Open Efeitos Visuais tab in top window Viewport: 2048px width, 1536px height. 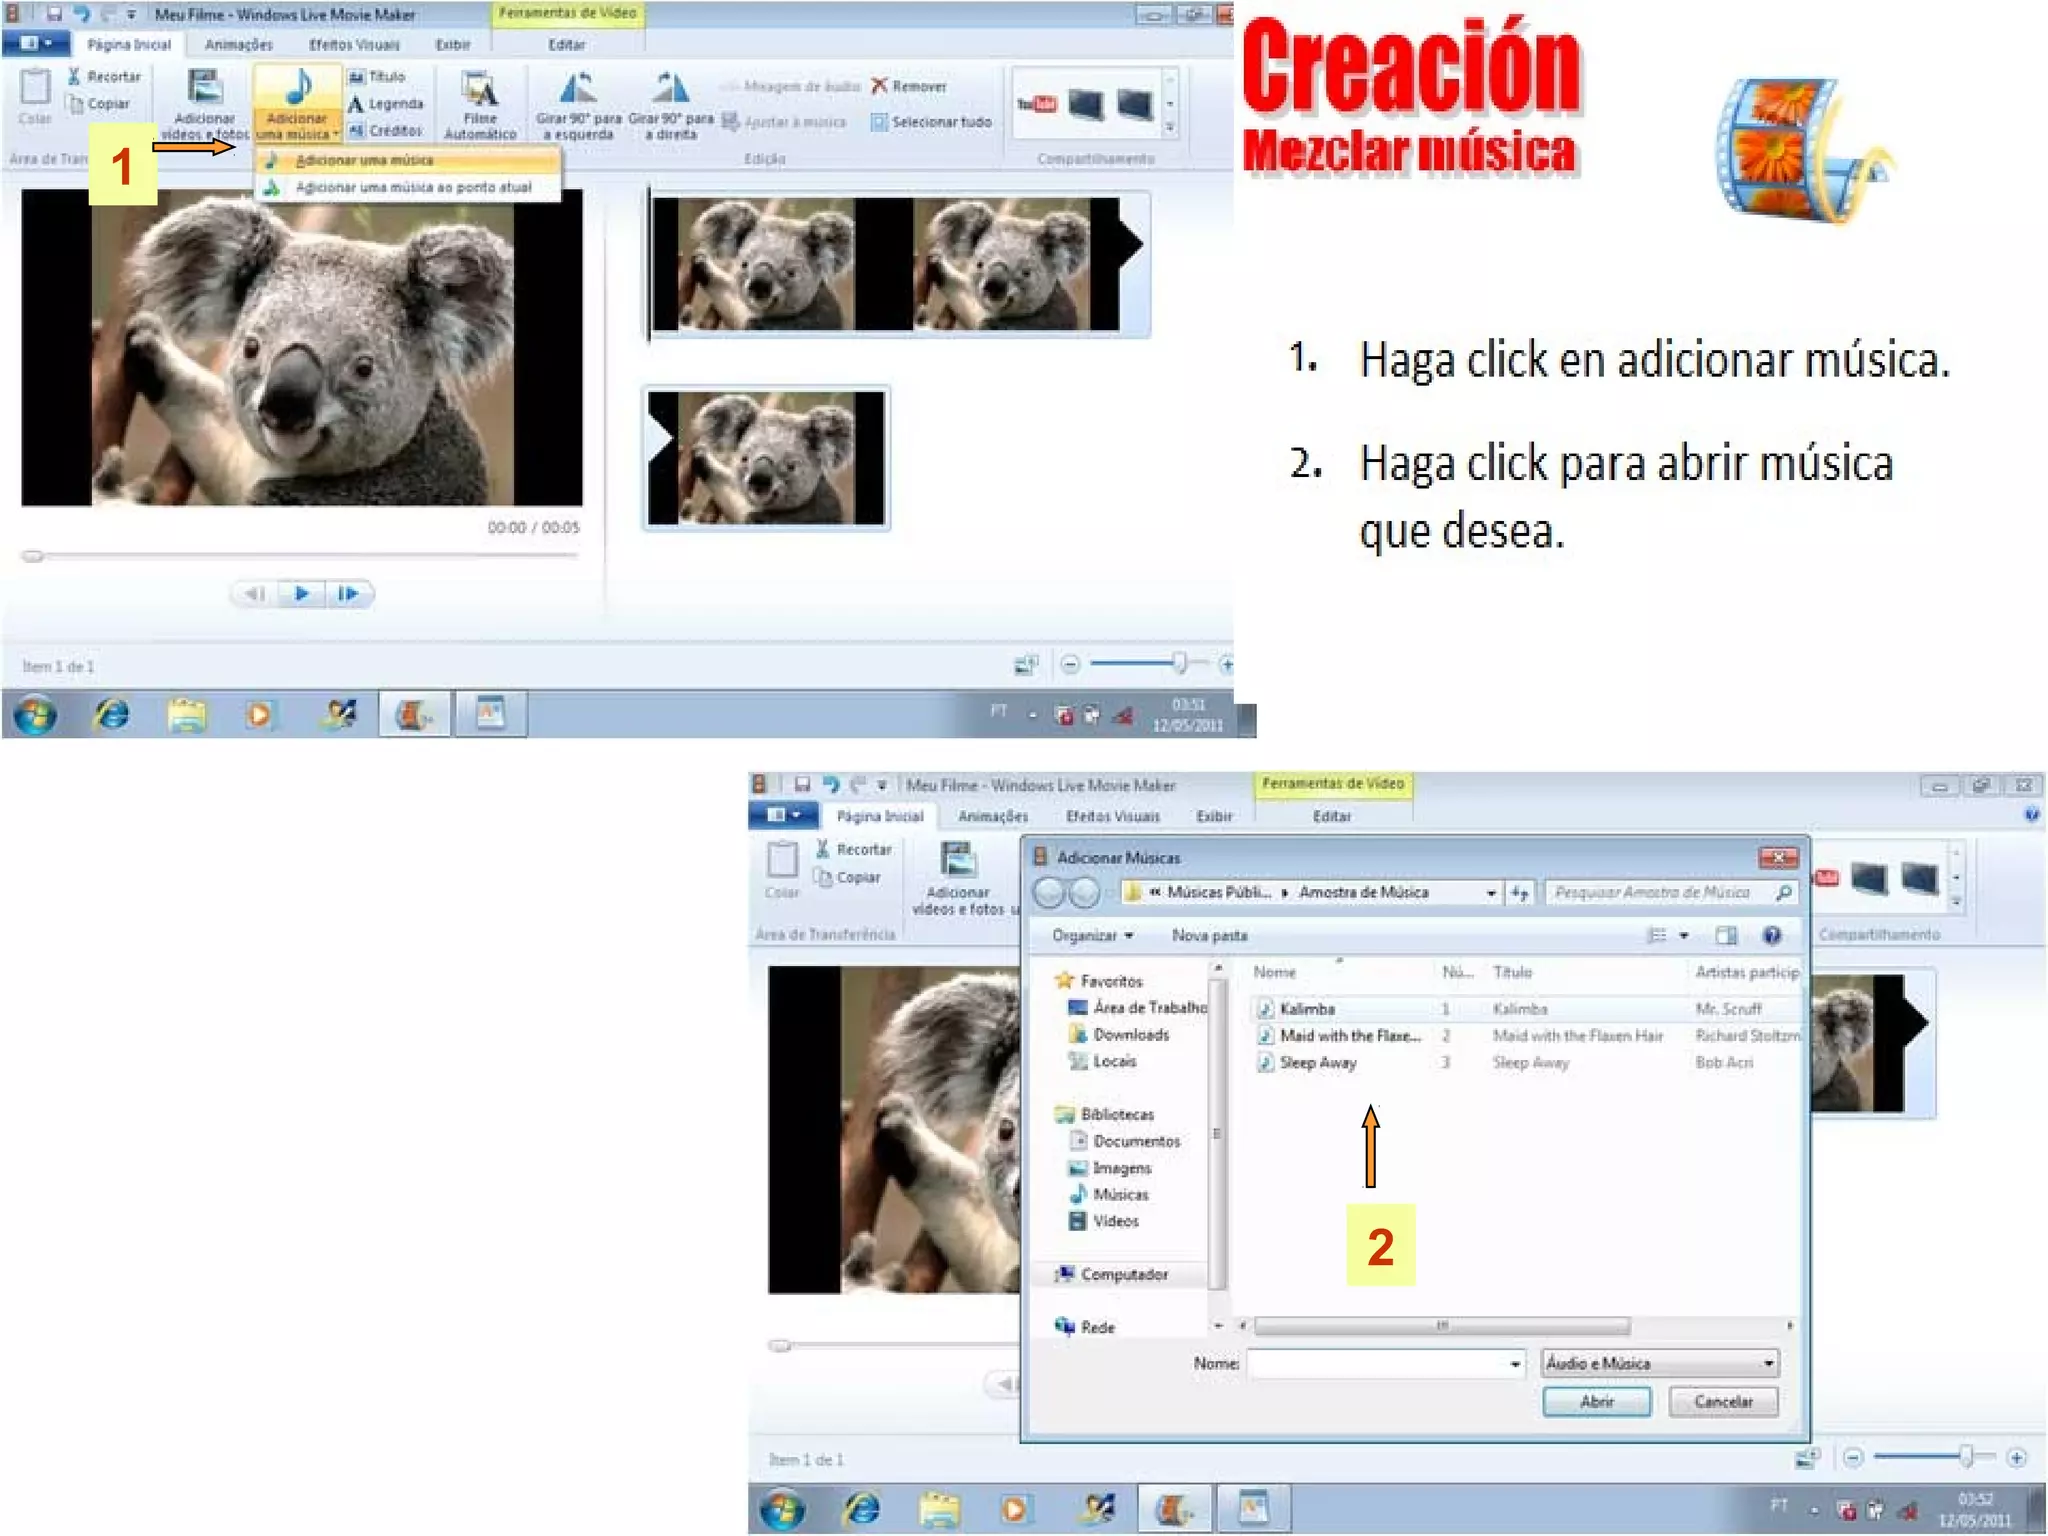pyautogui.click(x=354, y=45)
